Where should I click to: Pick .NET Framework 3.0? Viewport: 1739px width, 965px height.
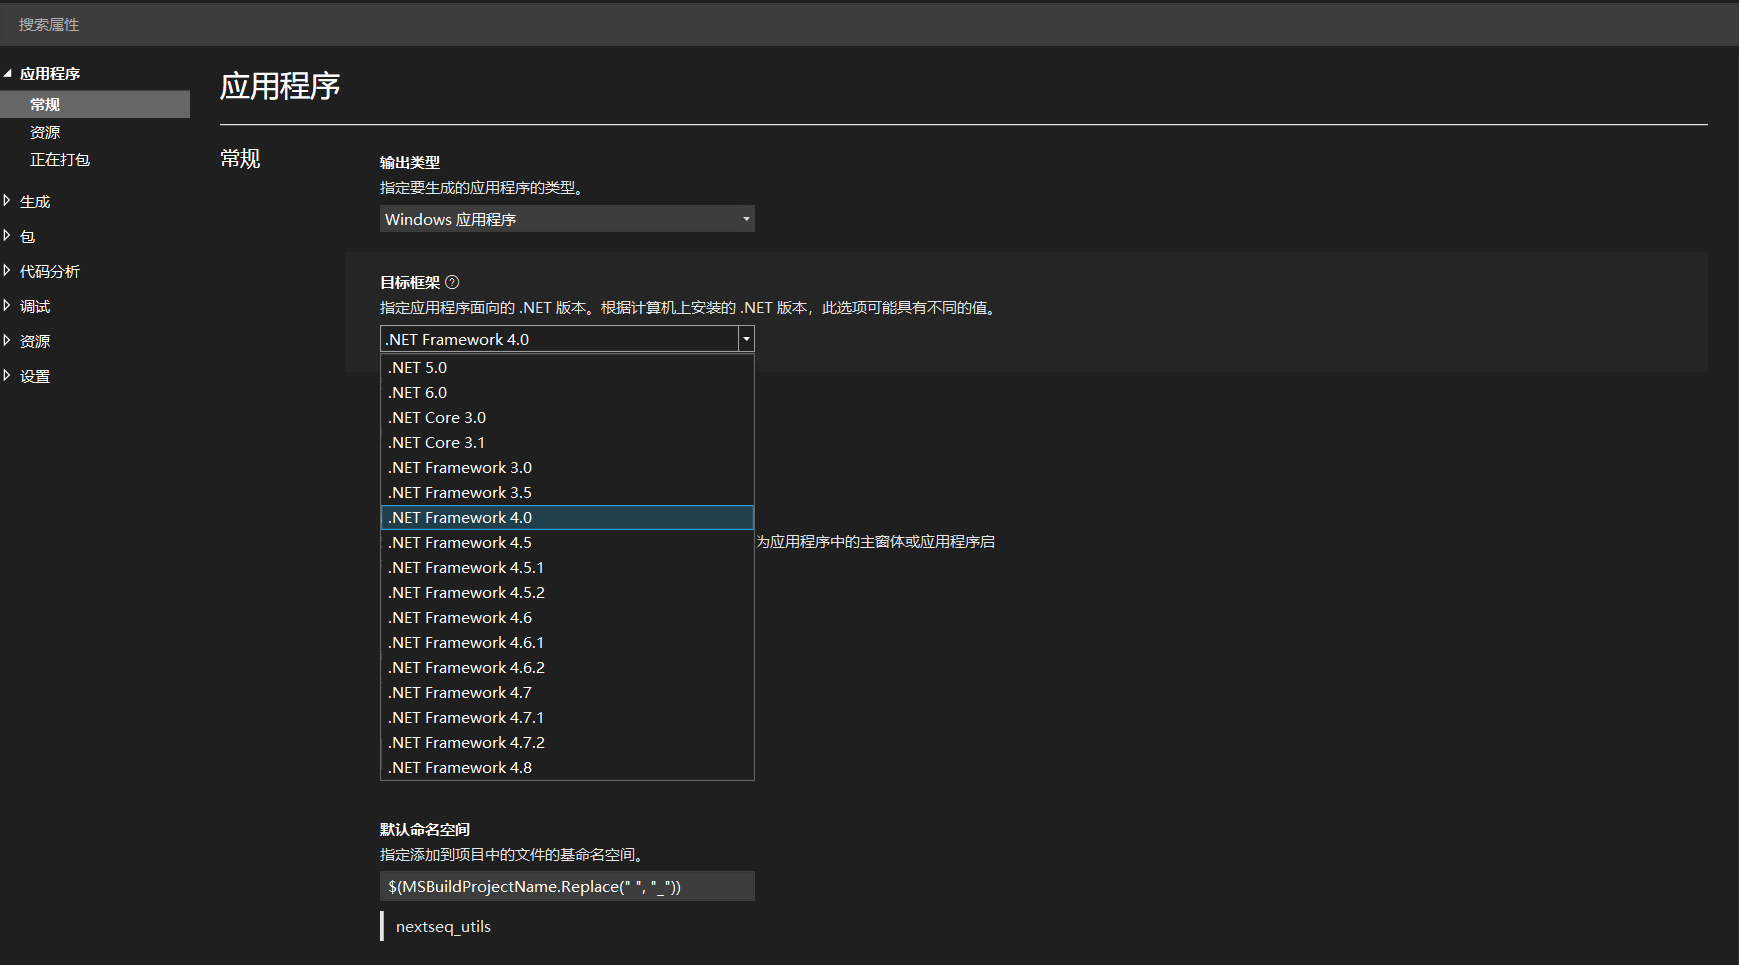(567, 468)
